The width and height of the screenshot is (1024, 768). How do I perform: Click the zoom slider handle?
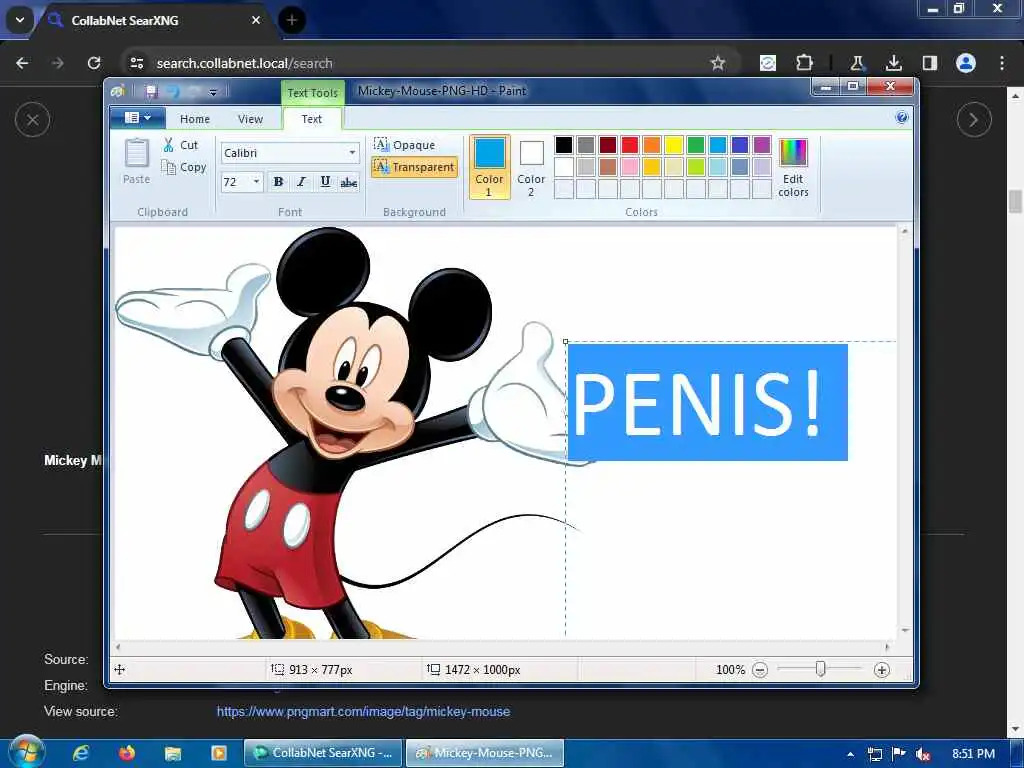click(x=820, y=669)
